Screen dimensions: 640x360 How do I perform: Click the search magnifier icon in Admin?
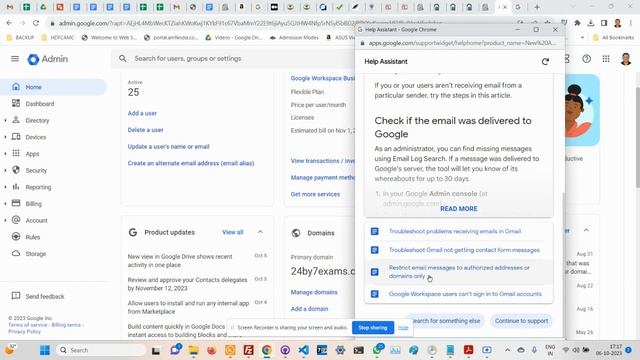(122, 59)
